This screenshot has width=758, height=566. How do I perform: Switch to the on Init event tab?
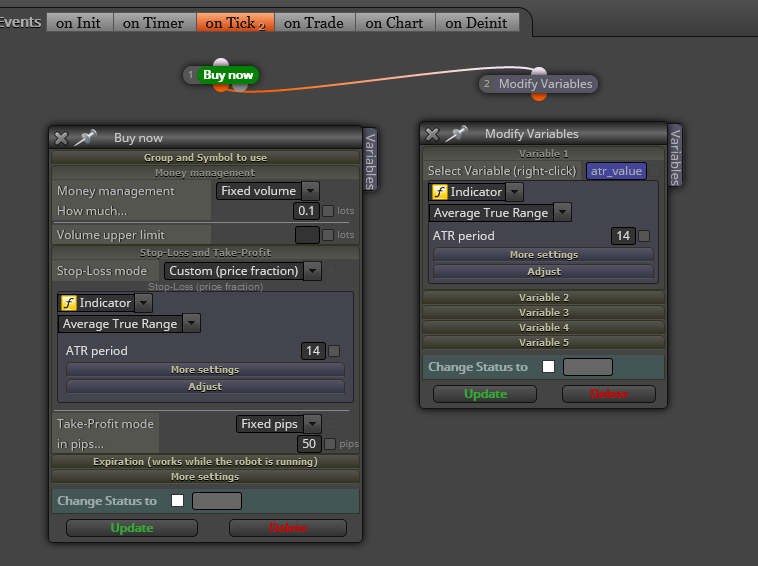pos(78,23)
